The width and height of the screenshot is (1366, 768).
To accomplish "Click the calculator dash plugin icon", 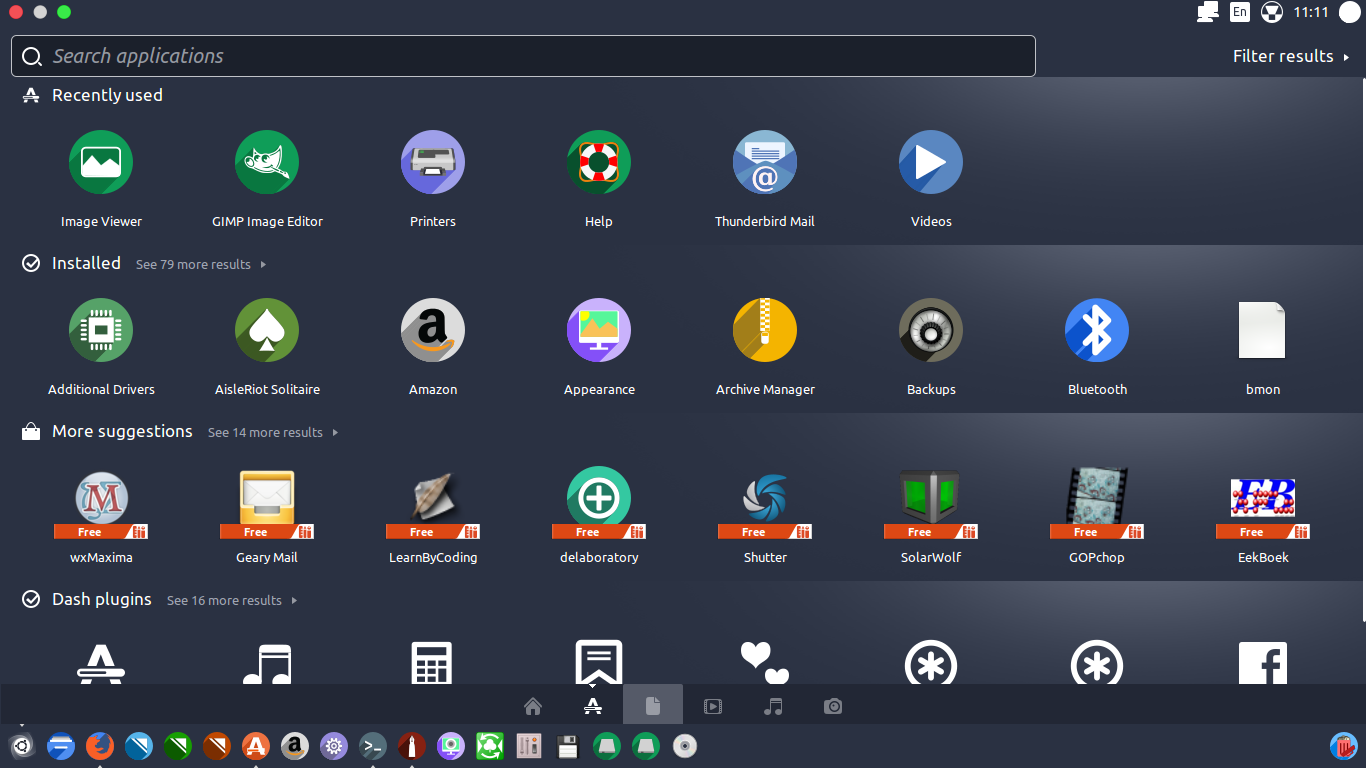I will [433, 663].
